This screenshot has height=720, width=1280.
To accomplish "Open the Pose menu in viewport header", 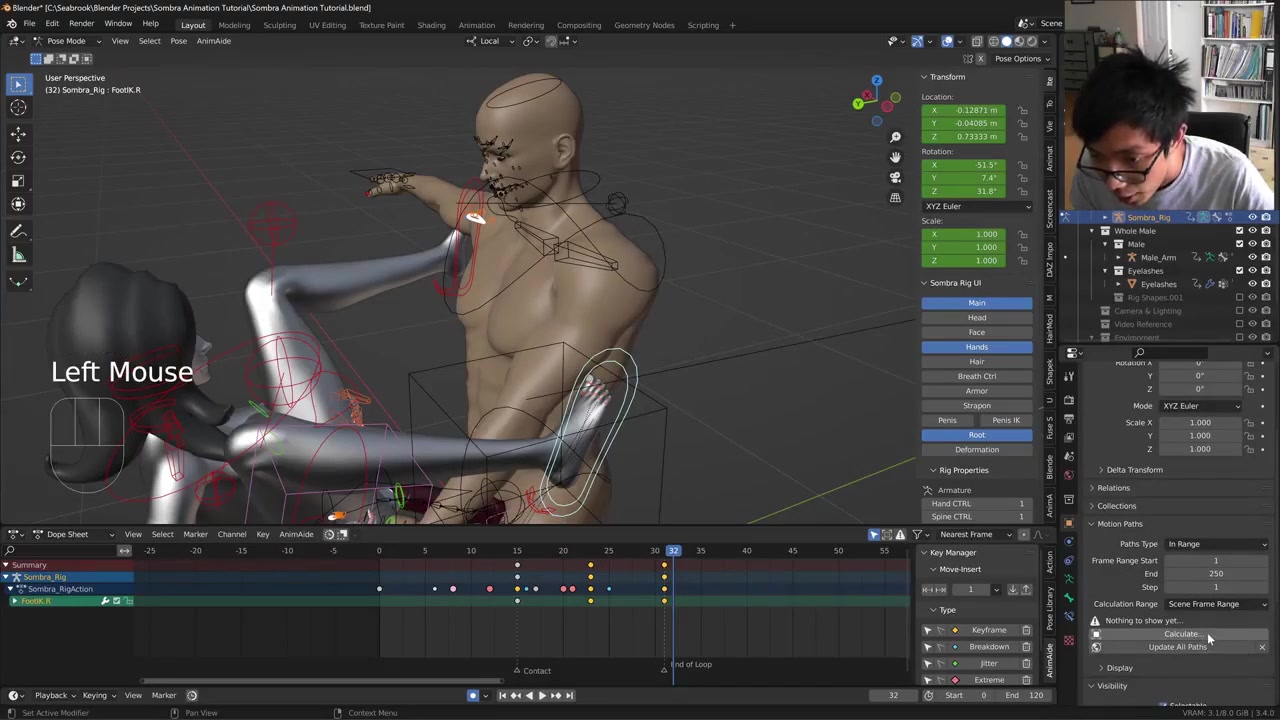I will (178, 41).
